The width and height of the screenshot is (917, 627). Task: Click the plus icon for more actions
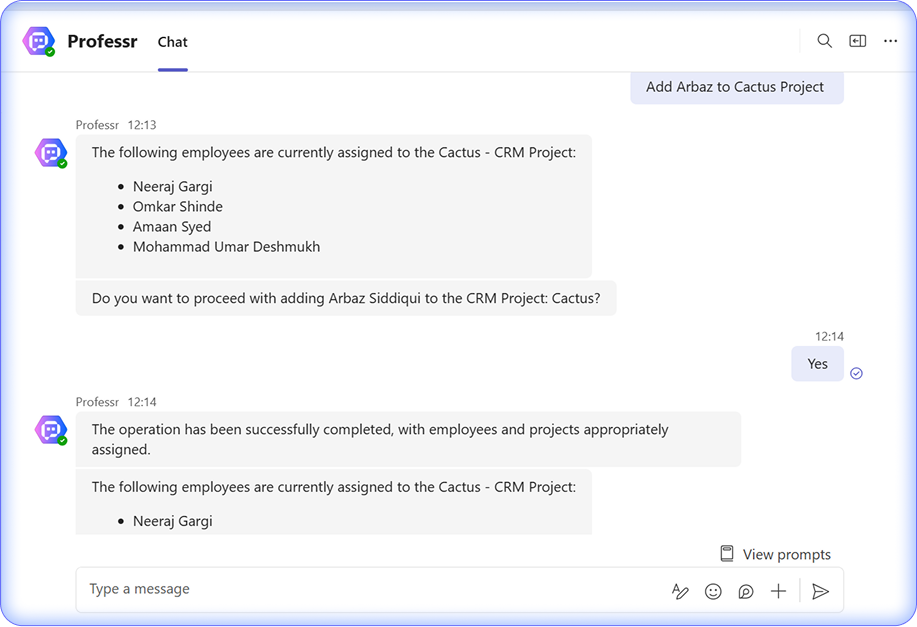(x=778, y=591)
